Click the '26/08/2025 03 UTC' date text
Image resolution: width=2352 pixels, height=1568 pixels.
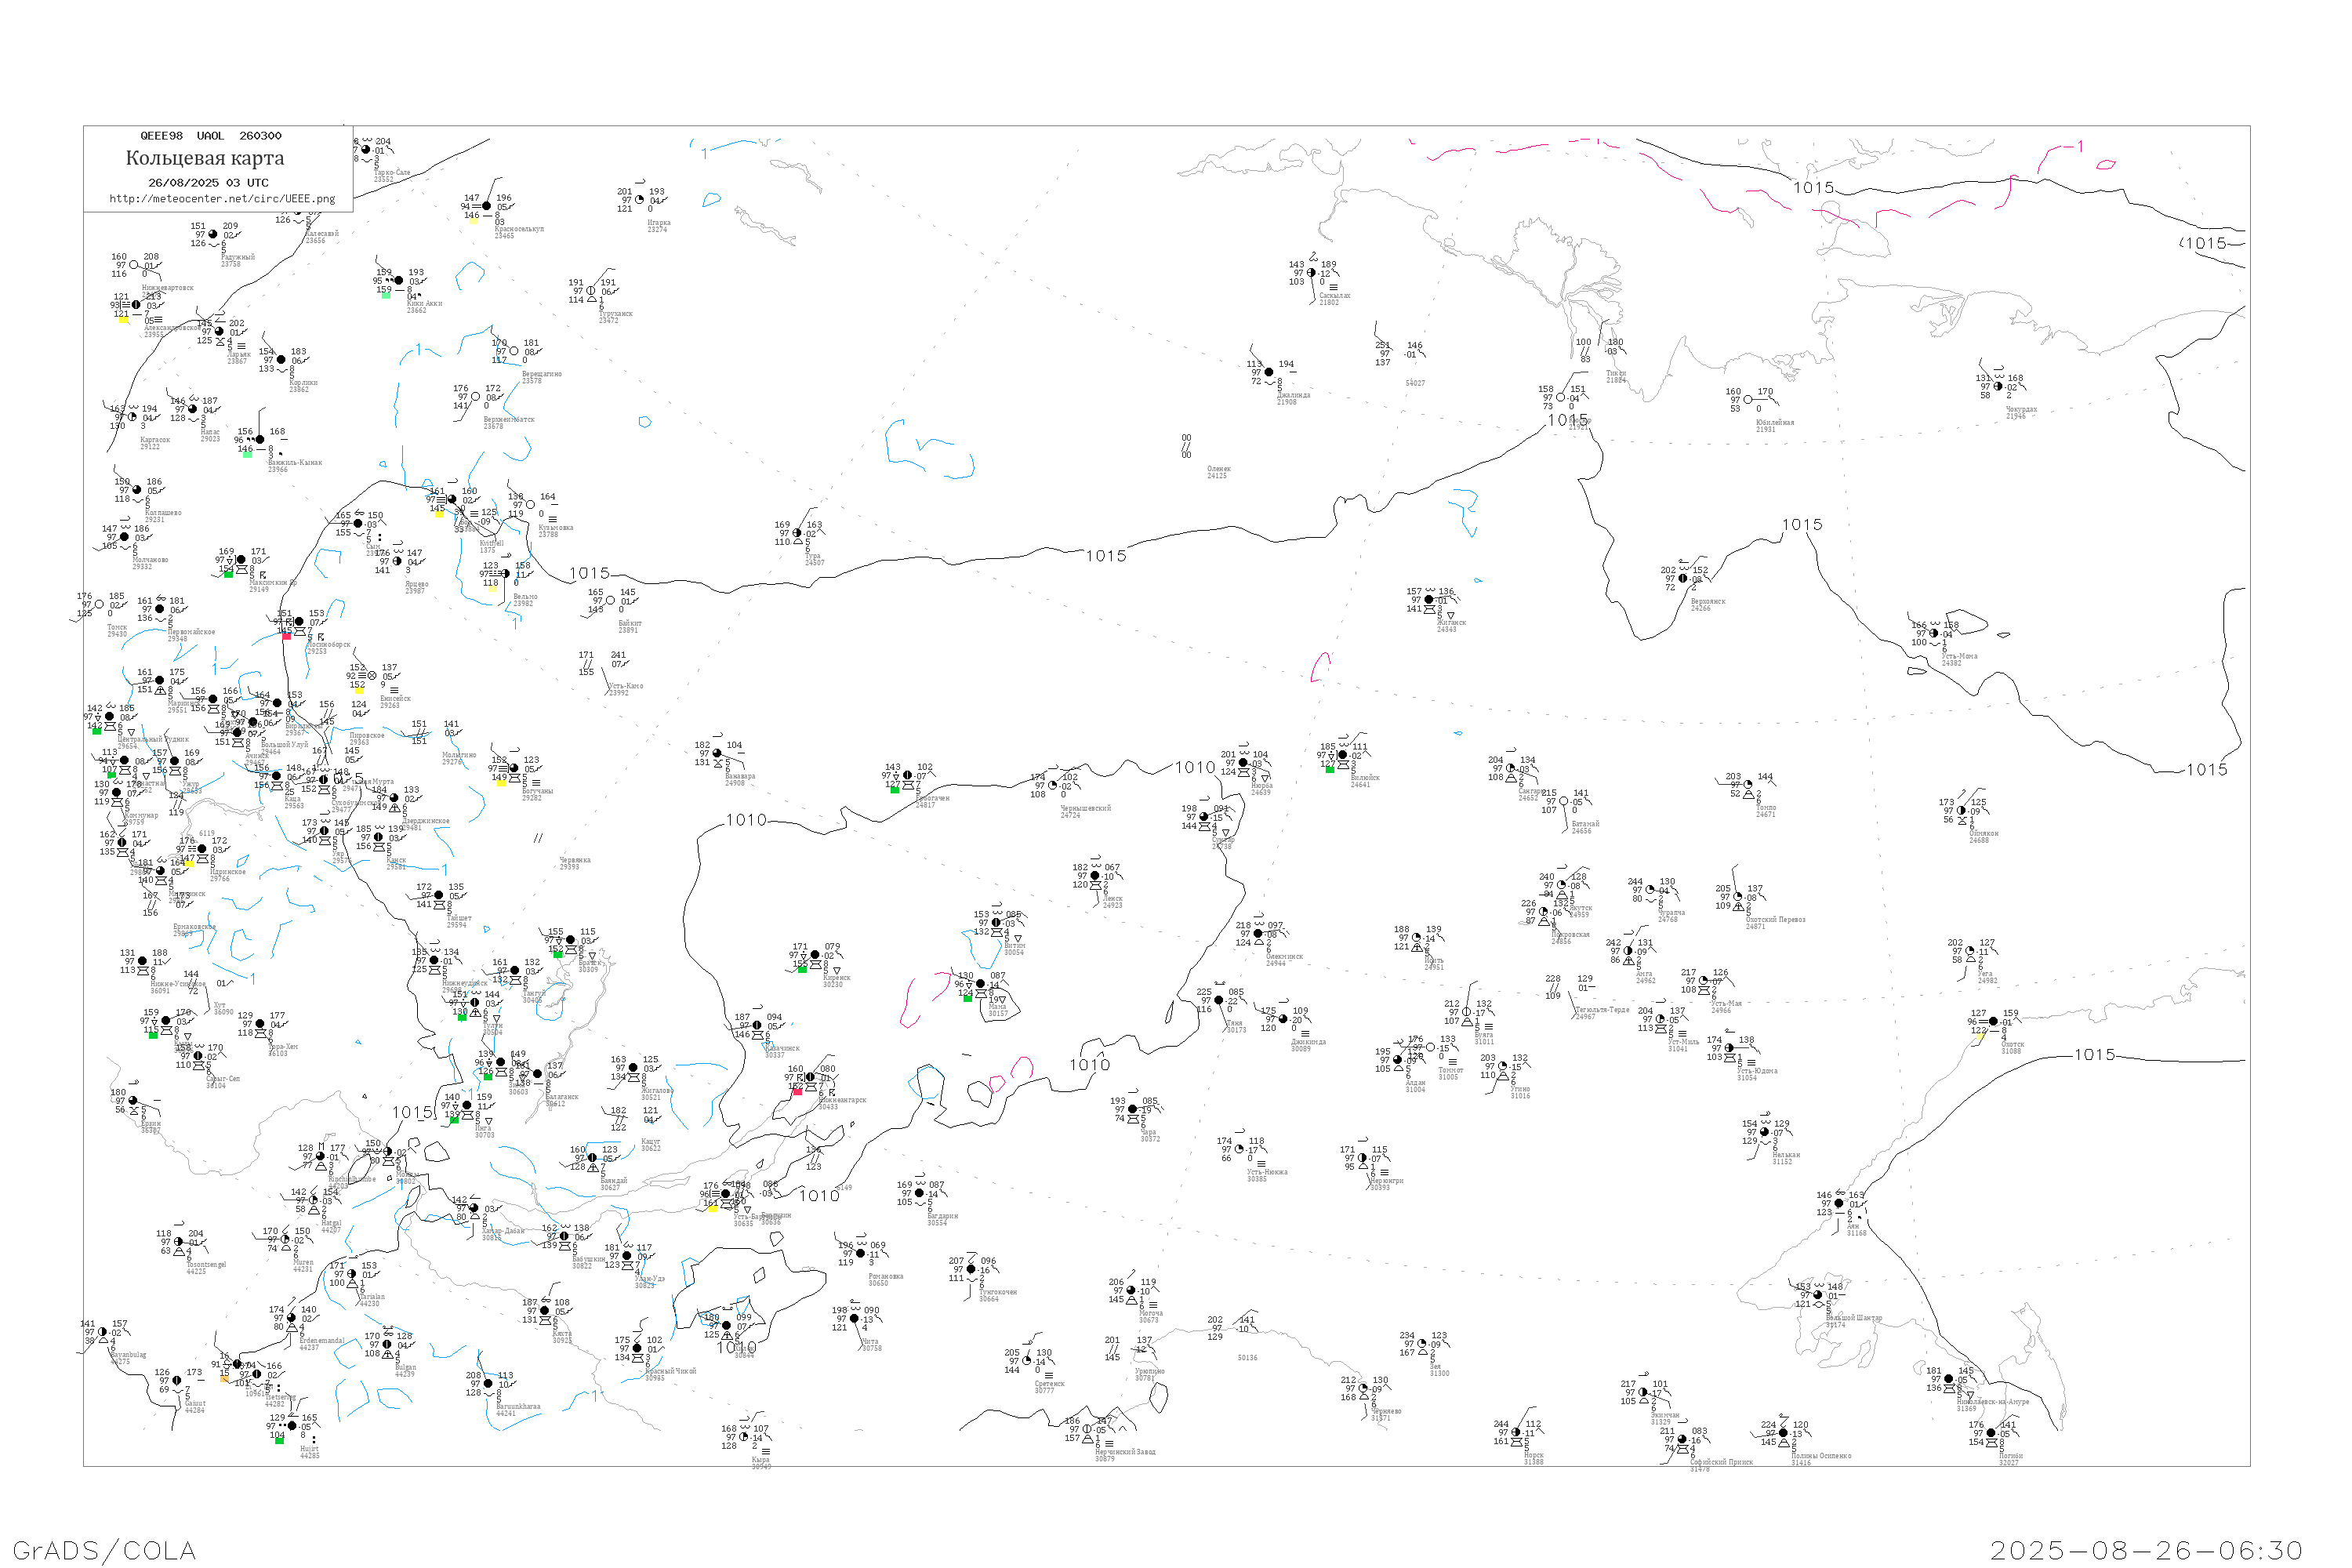[208, 183]
